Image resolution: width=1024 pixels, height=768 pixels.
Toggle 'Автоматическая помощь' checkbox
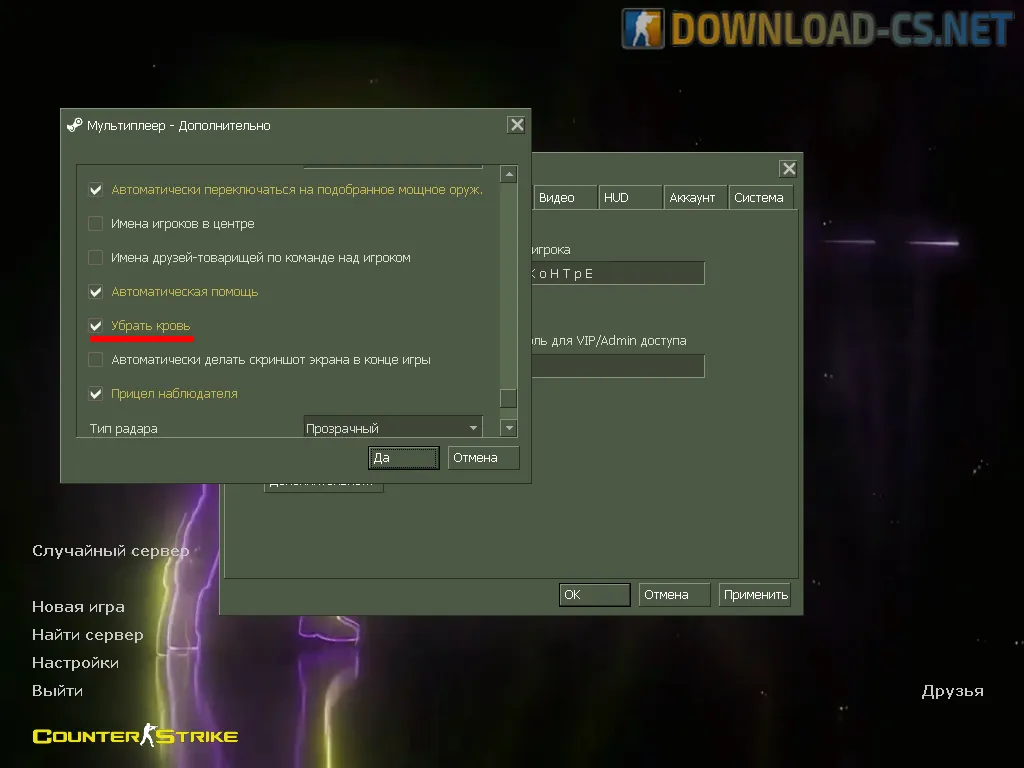[95, 292]
